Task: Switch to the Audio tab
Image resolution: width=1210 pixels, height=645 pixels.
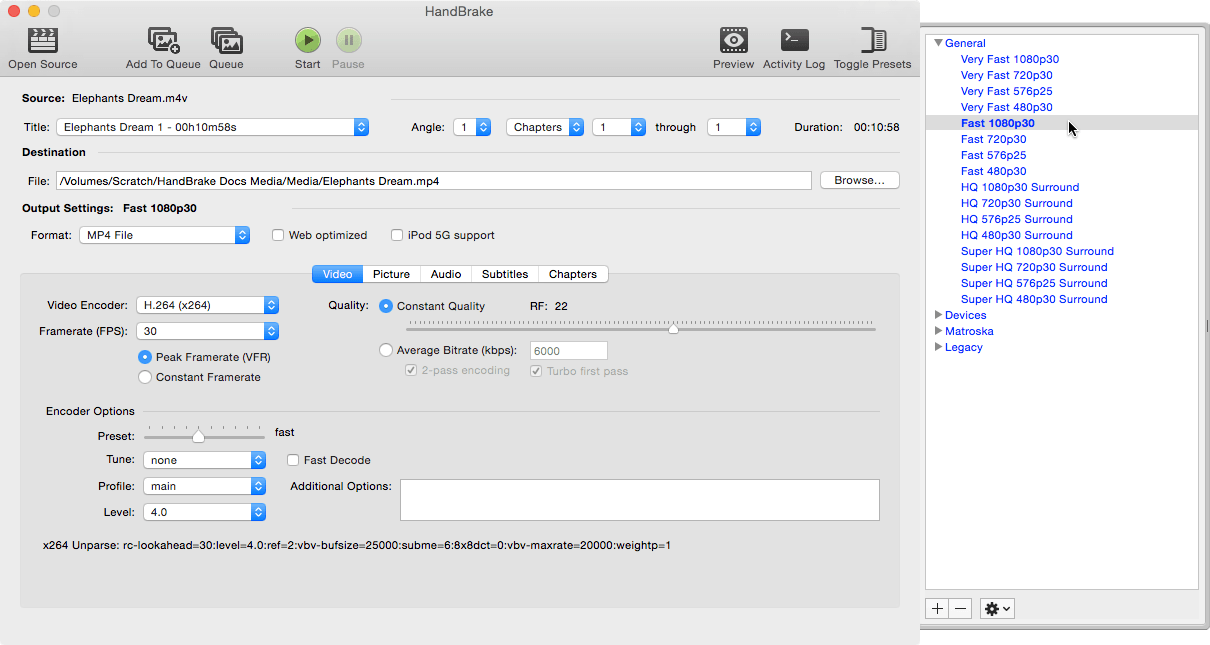Action: tap(446, 274)
